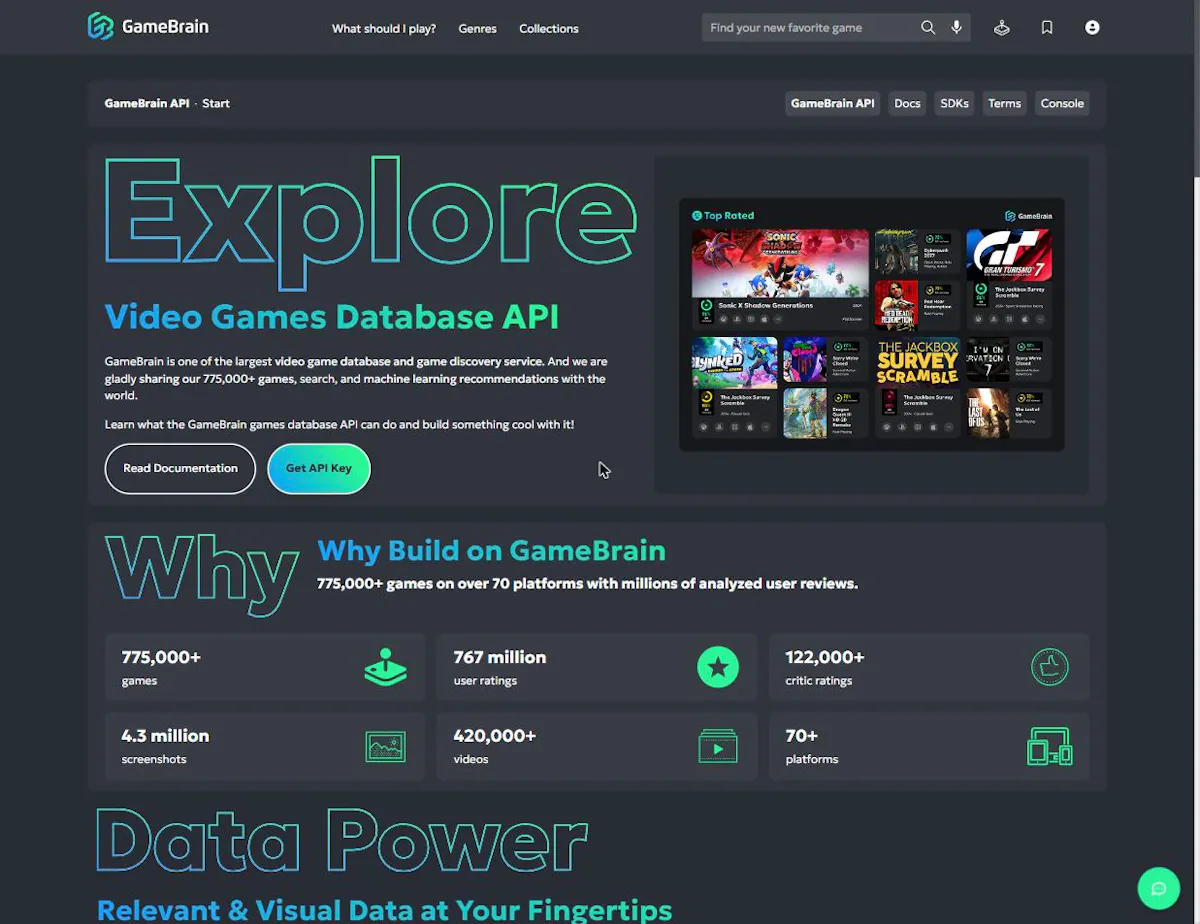Click the play icon in videos card
This screenshot has height=924, width=1200.
click(x=718, y=747)
